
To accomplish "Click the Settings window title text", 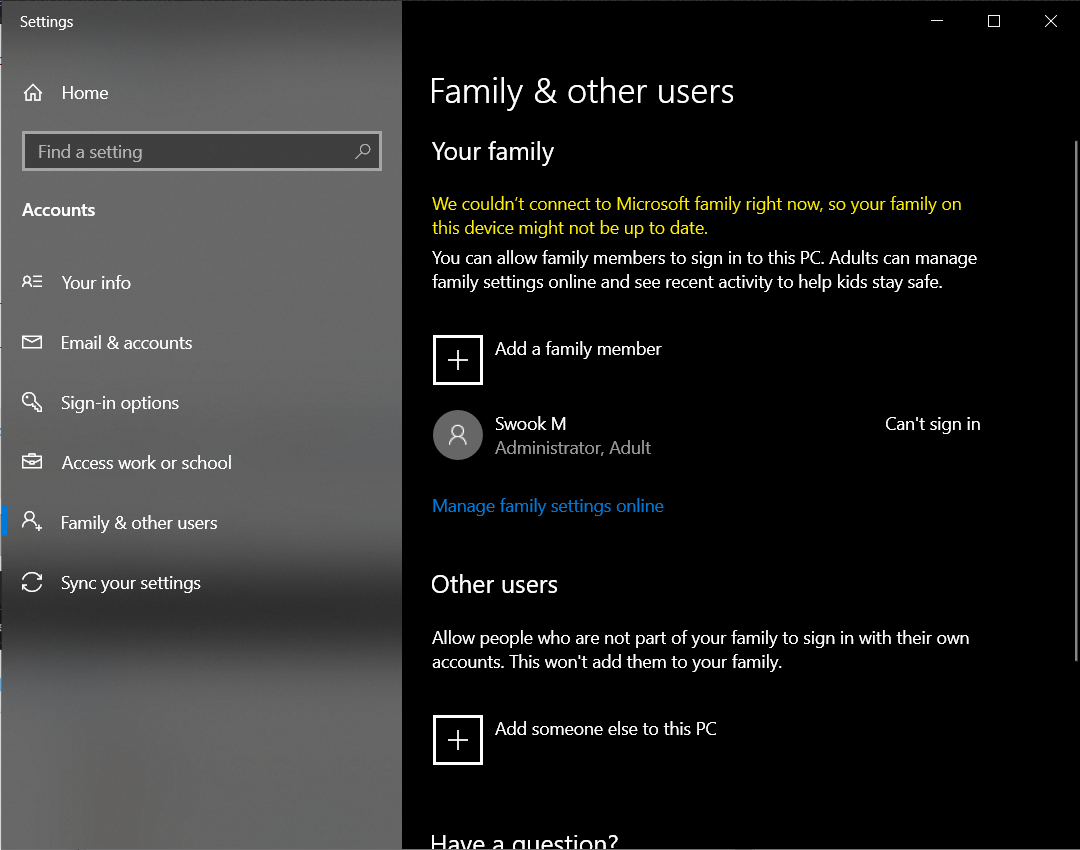I will pos(46,21).
